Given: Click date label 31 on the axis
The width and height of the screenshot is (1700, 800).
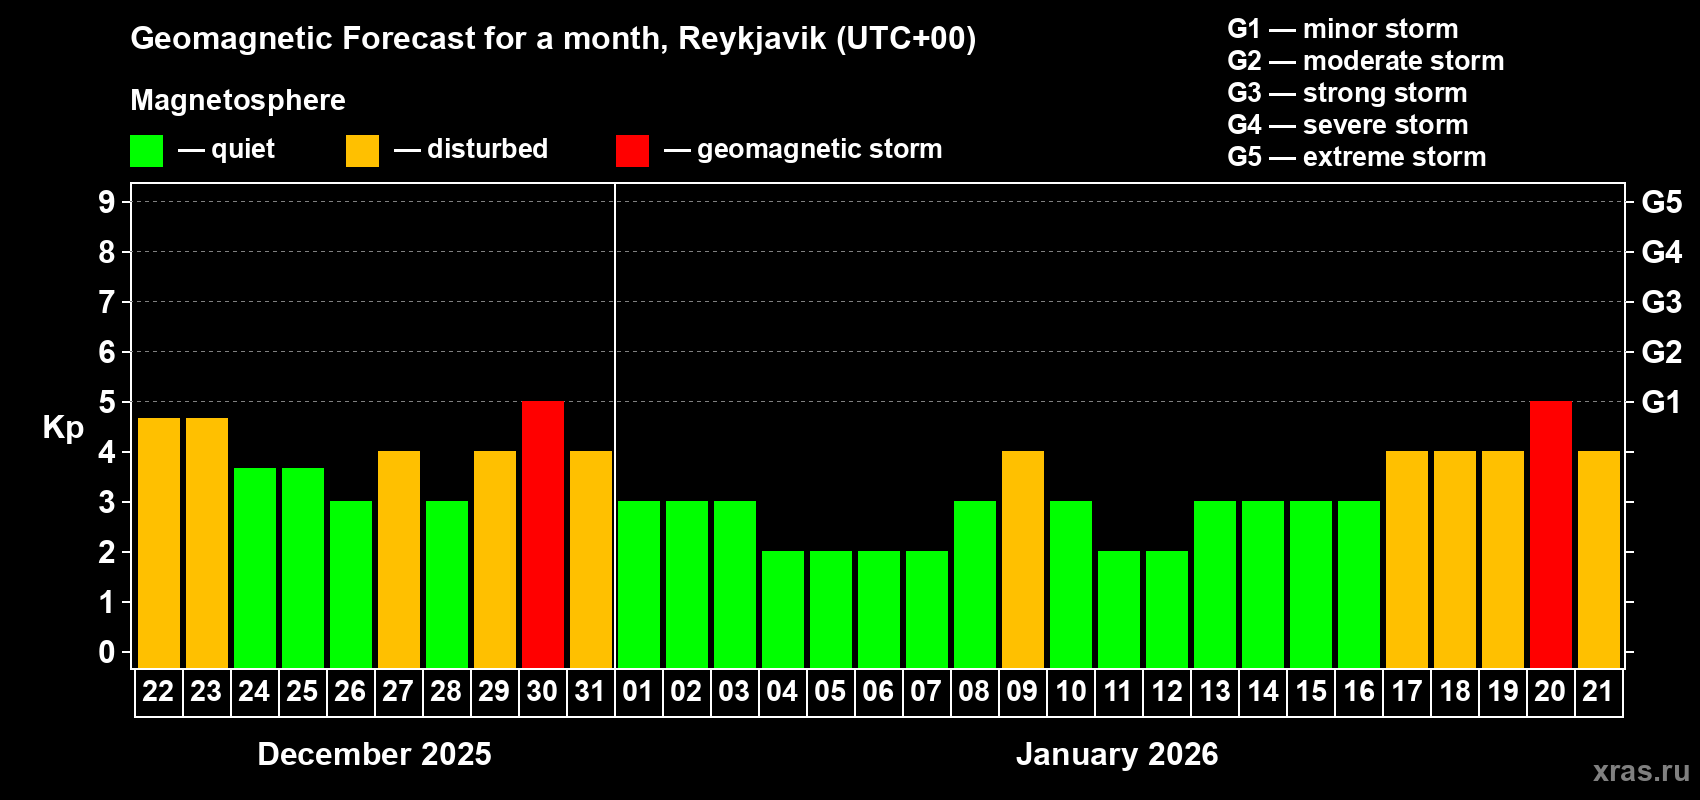Looking at the screenshot, I should [590, 692].
